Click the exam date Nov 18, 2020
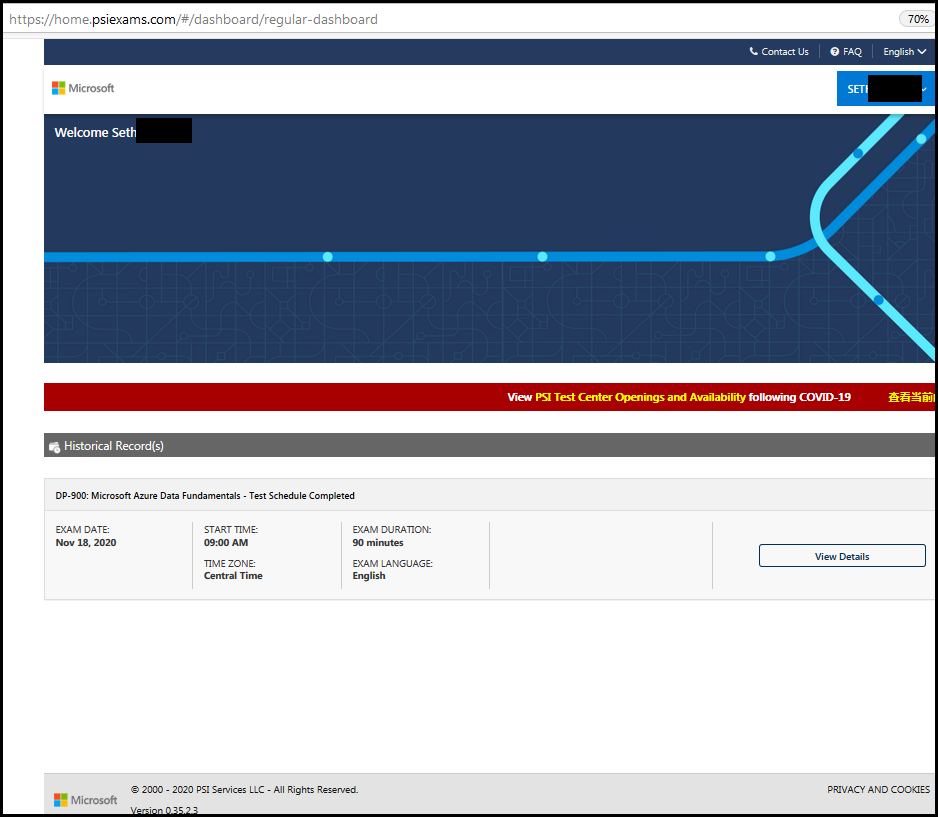This screenshot has height=817, width=938. click(86, 542)
